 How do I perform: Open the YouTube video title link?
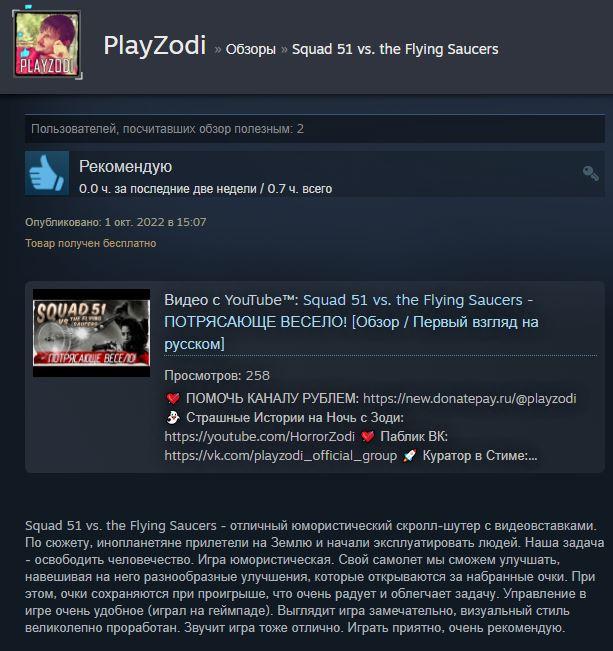(351, 322)
